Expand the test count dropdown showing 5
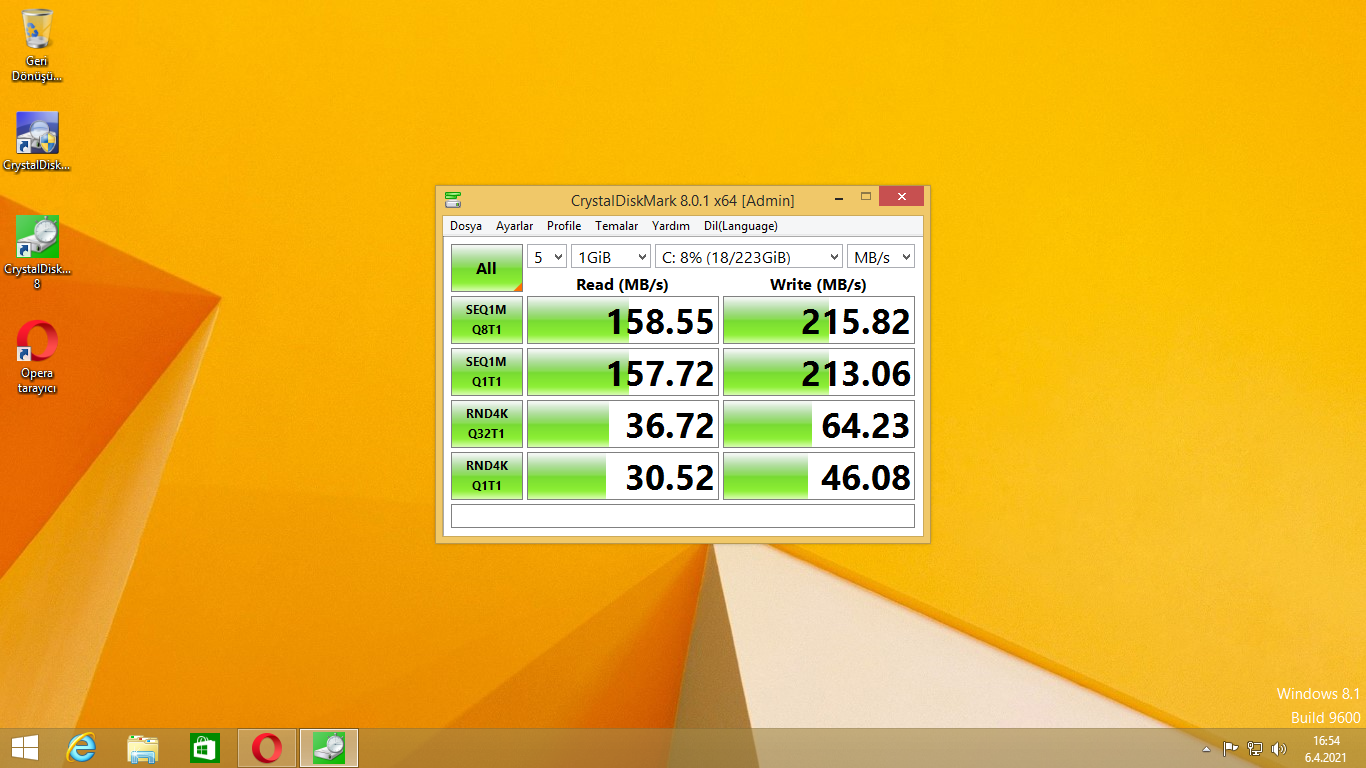 click(547, 257)
